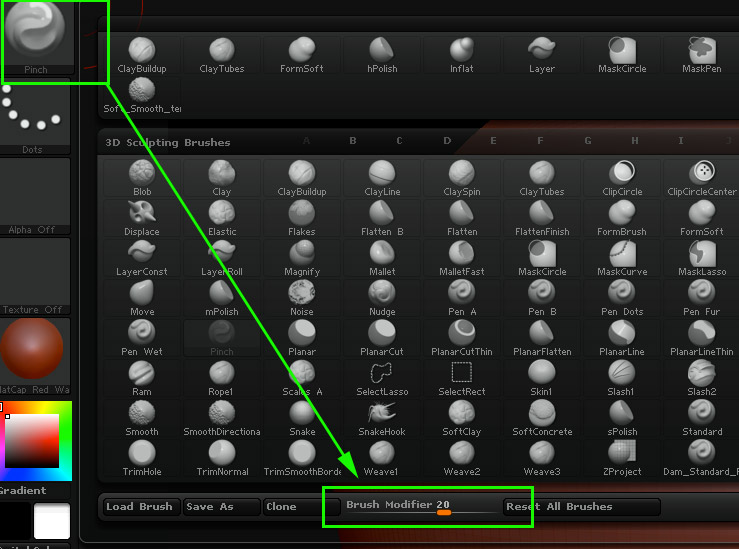Select the Pen Wet brush
This screenshot has width=739, height=549.
pos(142,338)
